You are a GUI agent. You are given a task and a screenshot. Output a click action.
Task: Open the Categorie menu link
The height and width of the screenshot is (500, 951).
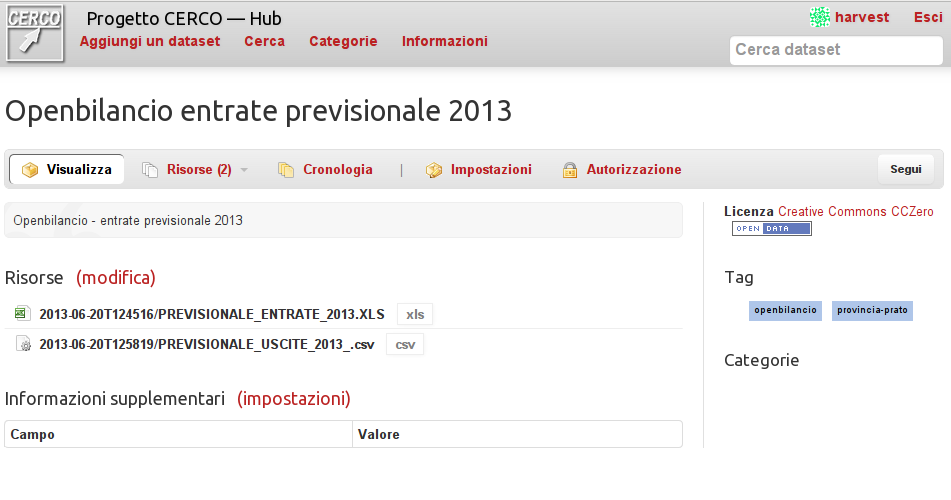pos(343,41)
